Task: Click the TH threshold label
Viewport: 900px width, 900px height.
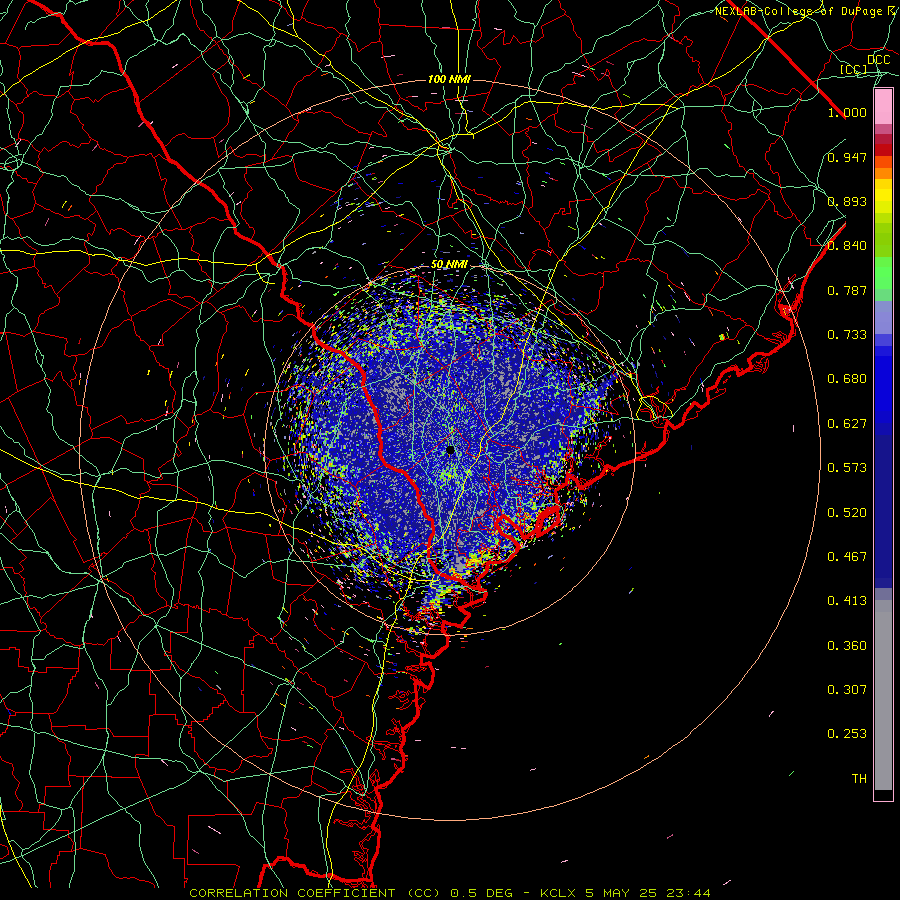Action: coord(859,779)
